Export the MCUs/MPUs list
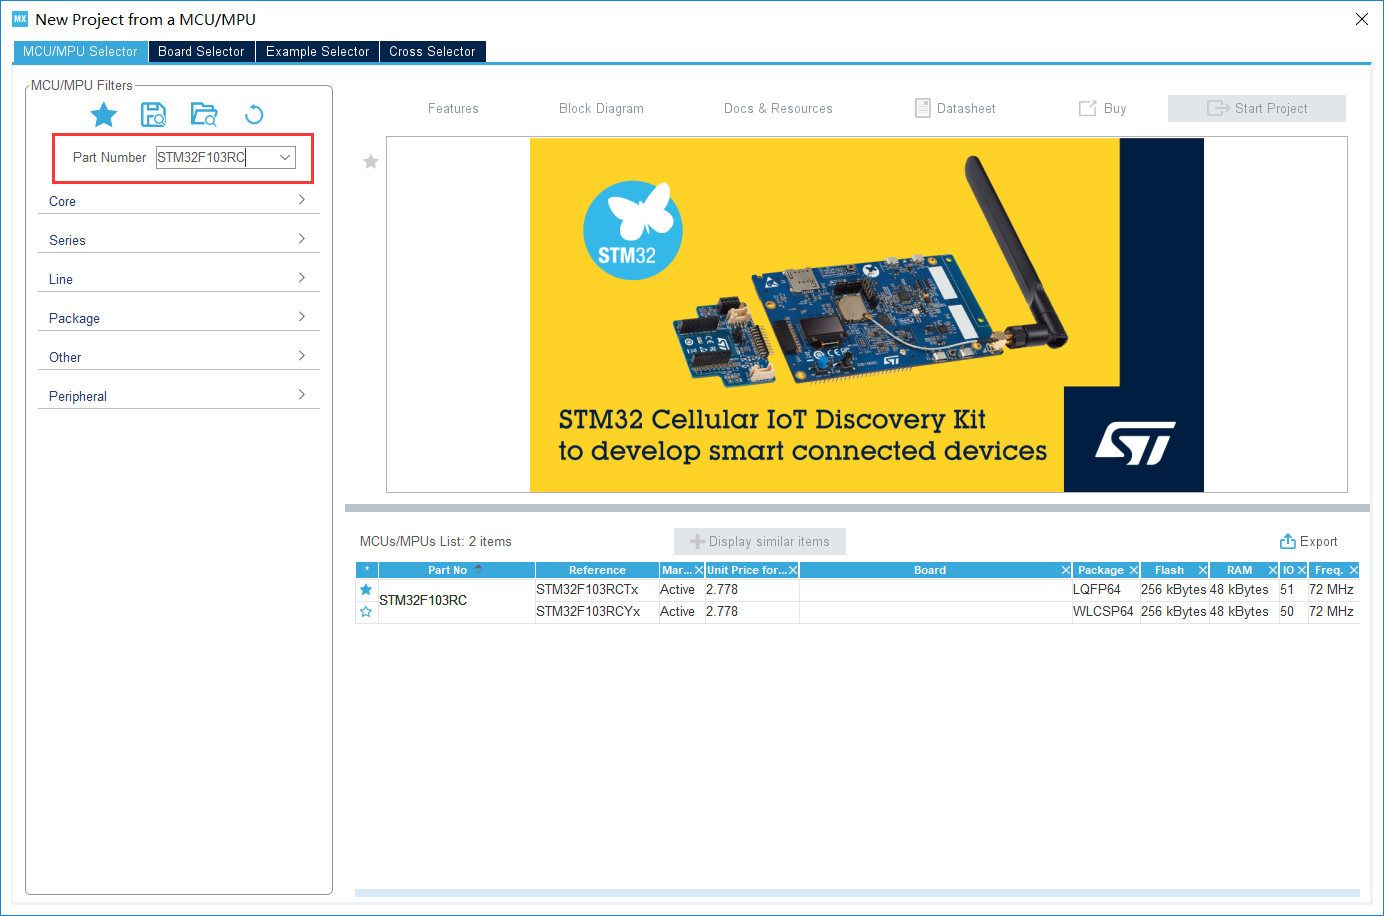The width and height of the screenshot is (1384, 916). click(x=1308, y=541)
